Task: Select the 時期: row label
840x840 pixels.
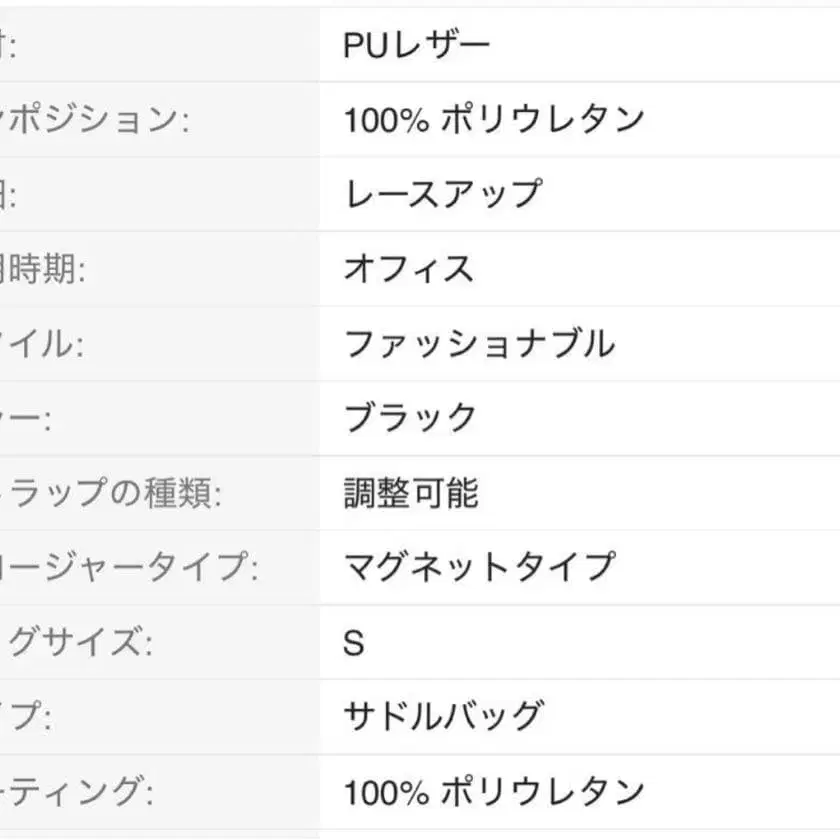Action: point(45,269)
